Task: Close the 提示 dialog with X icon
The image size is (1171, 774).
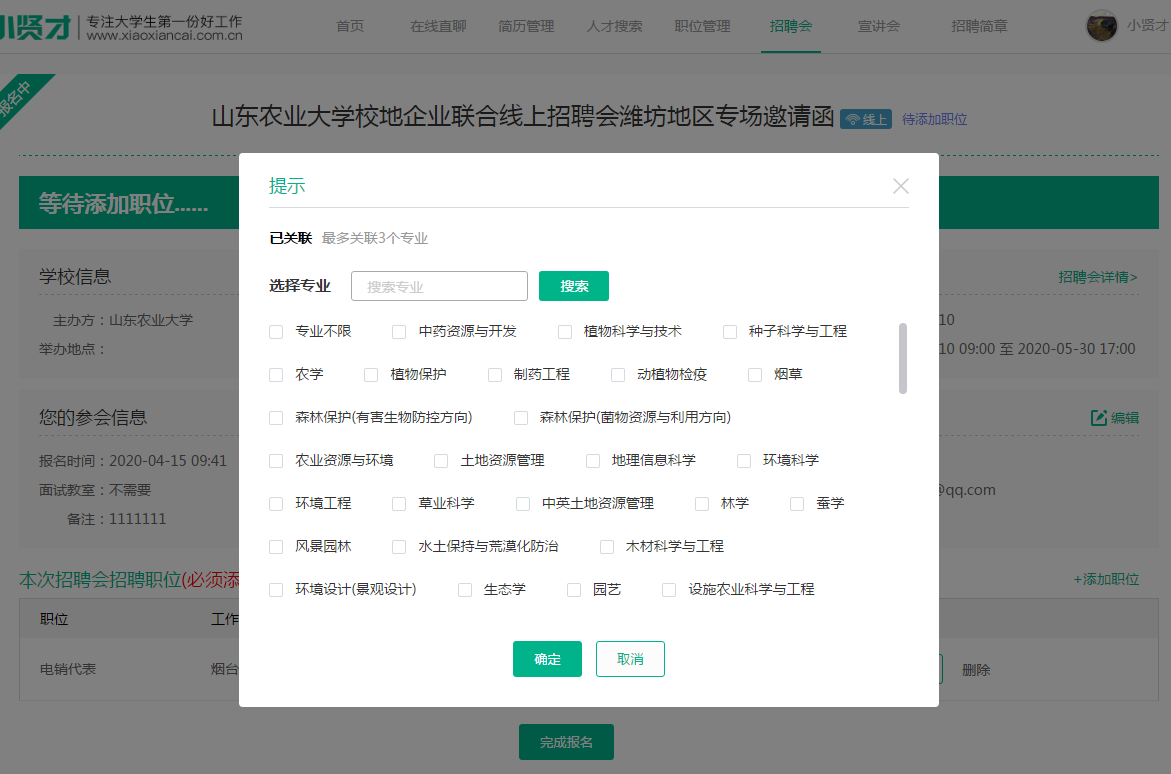Action: click(900, 186)
